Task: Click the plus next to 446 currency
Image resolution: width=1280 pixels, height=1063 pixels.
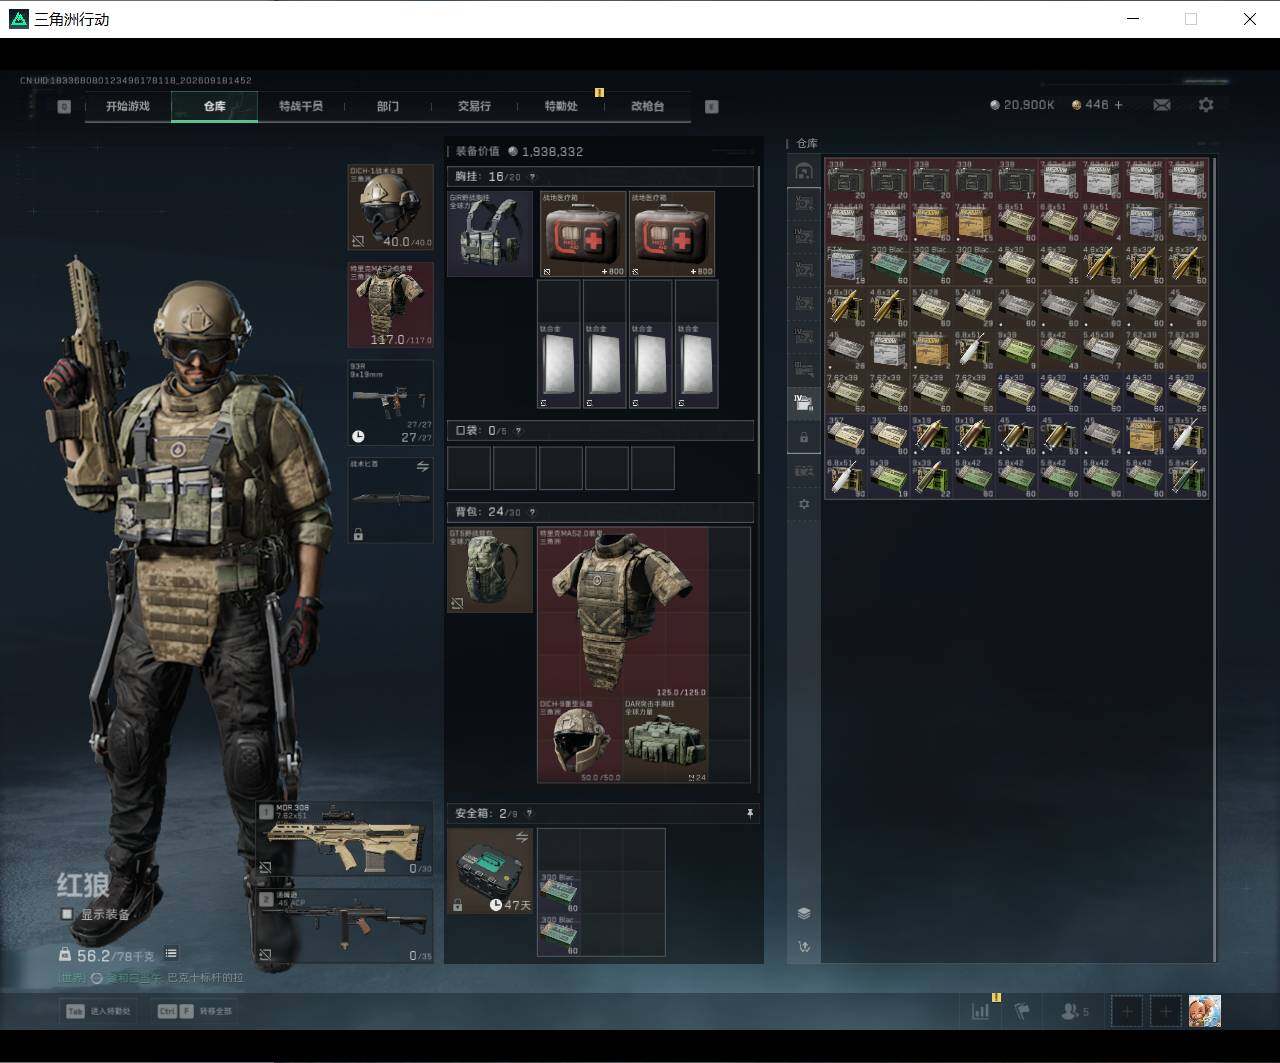Action: coord(1118,105)
